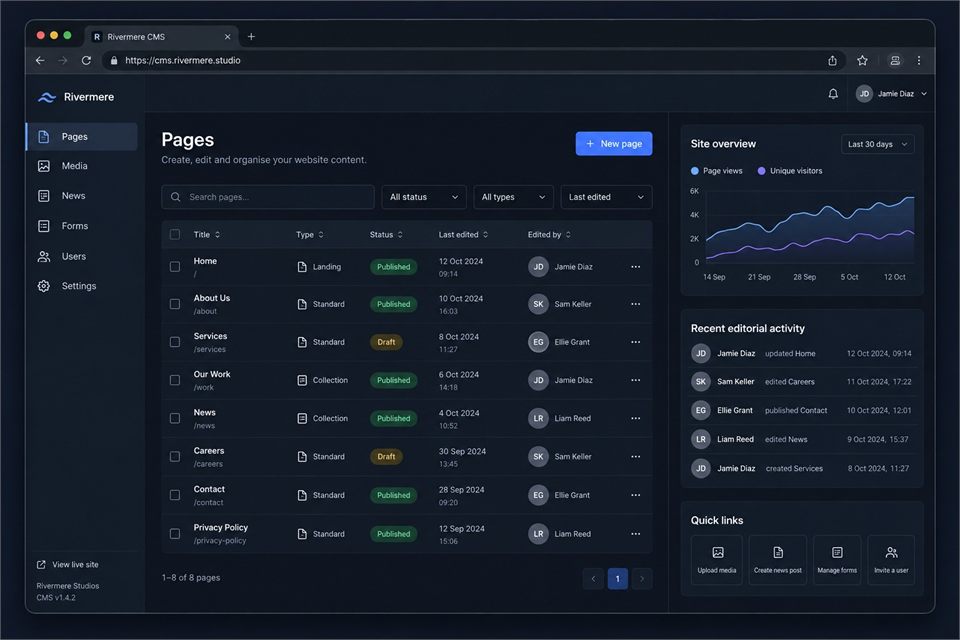Close the Rivermere CMS tab
Image resolution: width=960 pixels, height=640 pixels.
tap(227, 37)
